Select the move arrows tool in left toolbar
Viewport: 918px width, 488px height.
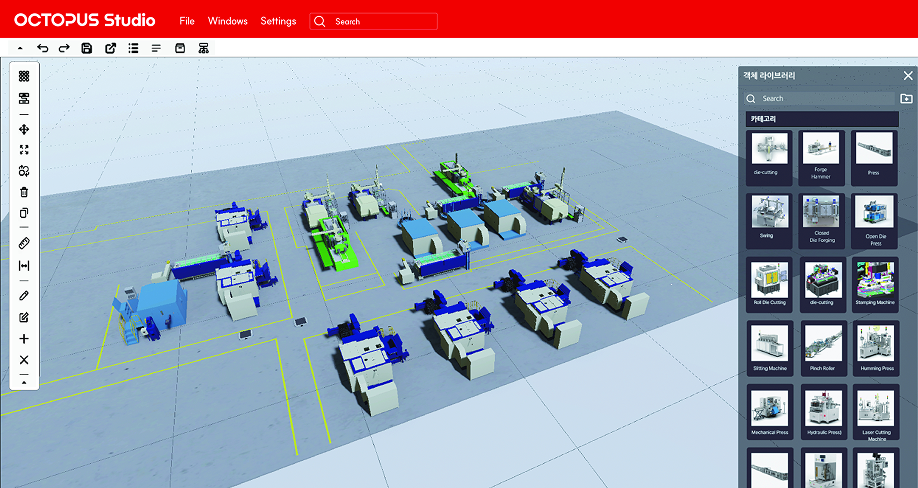pos(24,129)
